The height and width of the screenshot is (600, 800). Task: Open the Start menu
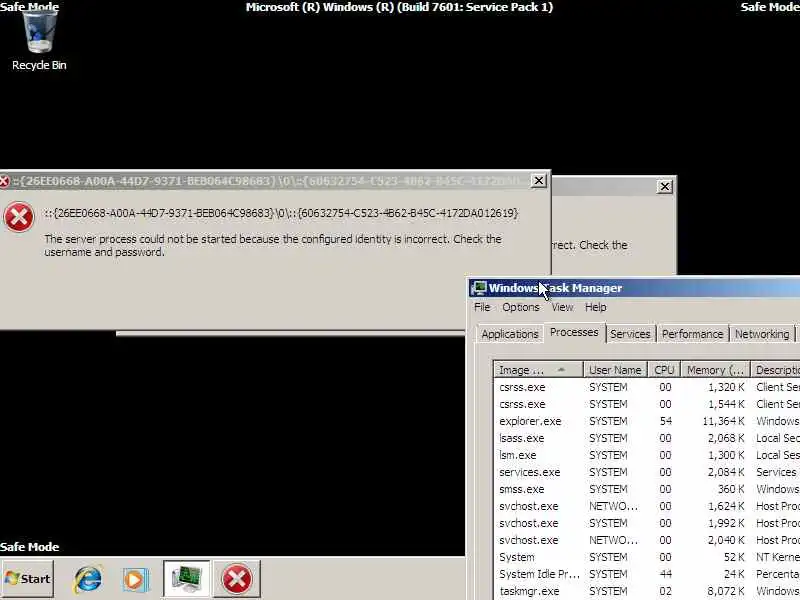coord(28,579)
